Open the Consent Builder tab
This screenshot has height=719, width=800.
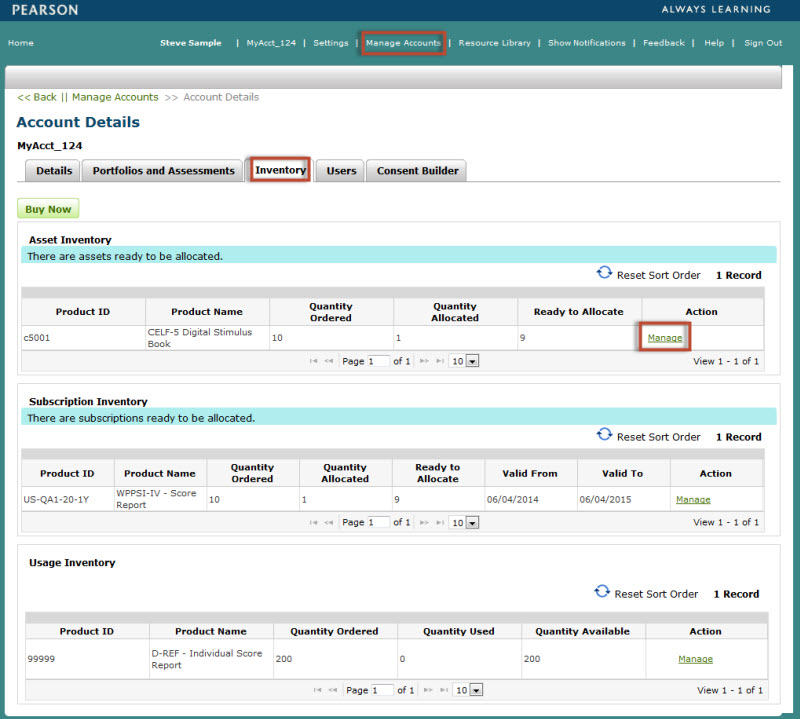pyautogui.click(x=417, y=171)
